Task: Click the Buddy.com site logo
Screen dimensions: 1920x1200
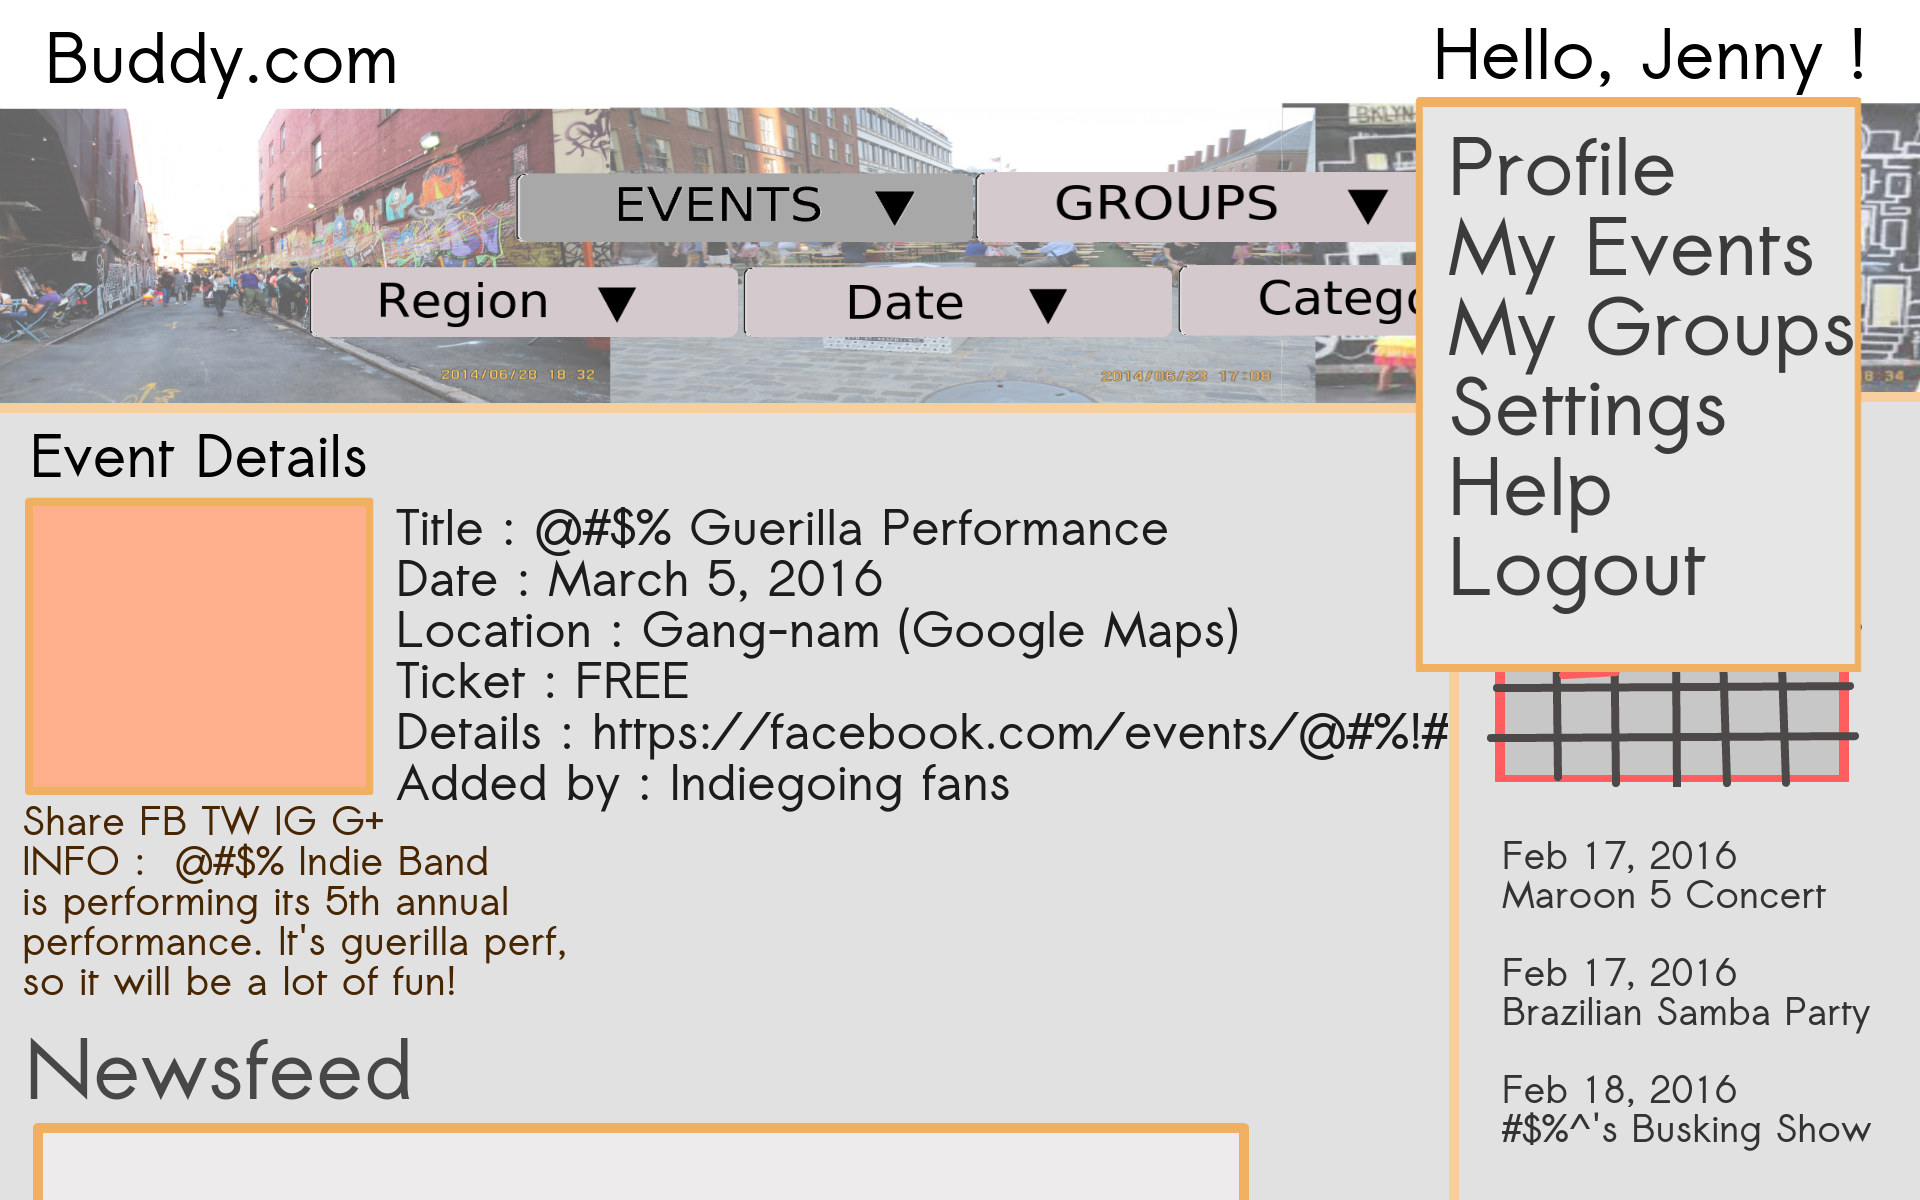Action: 222,60
